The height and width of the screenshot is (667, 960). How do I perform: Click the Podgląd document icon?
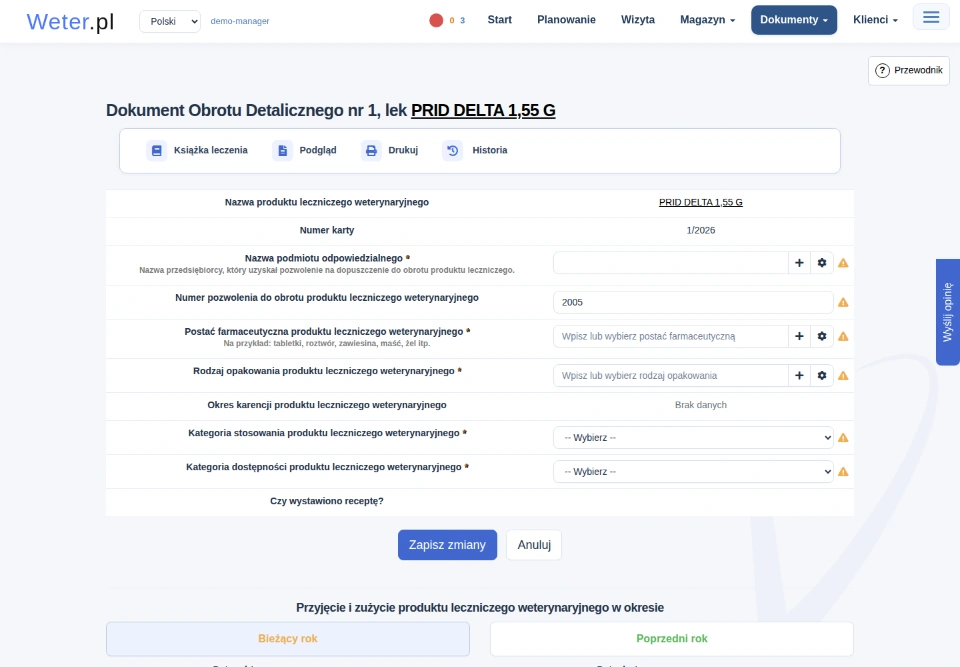pos(282,150)
